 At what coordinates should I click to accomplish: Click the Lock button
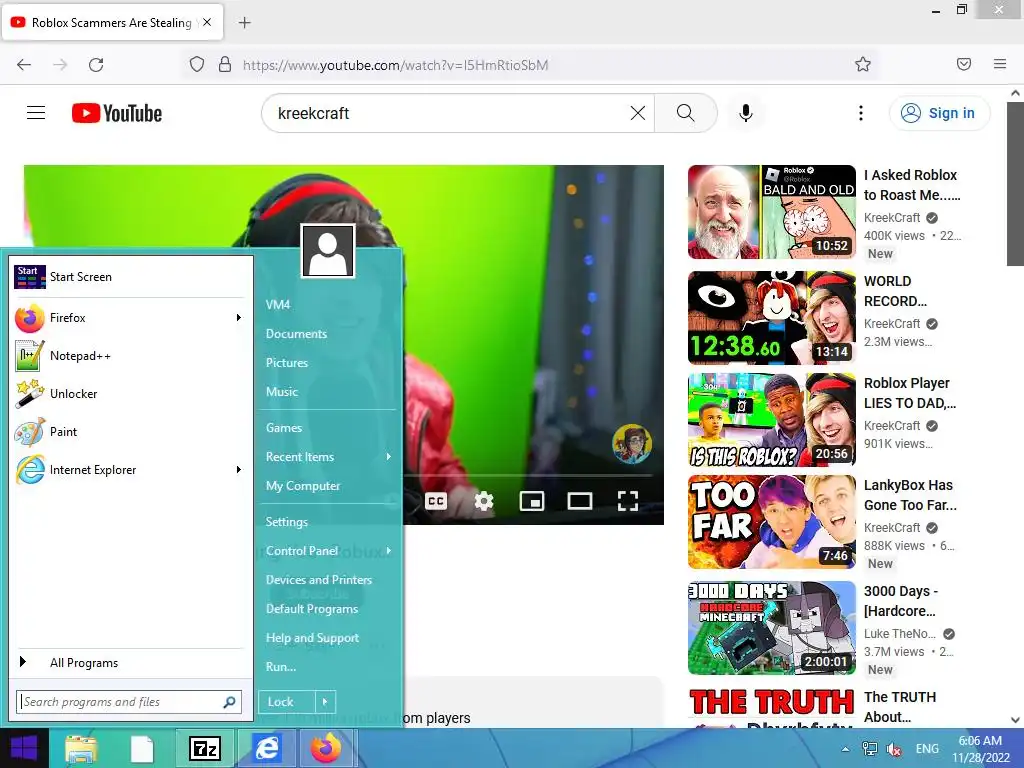[287, 702]
